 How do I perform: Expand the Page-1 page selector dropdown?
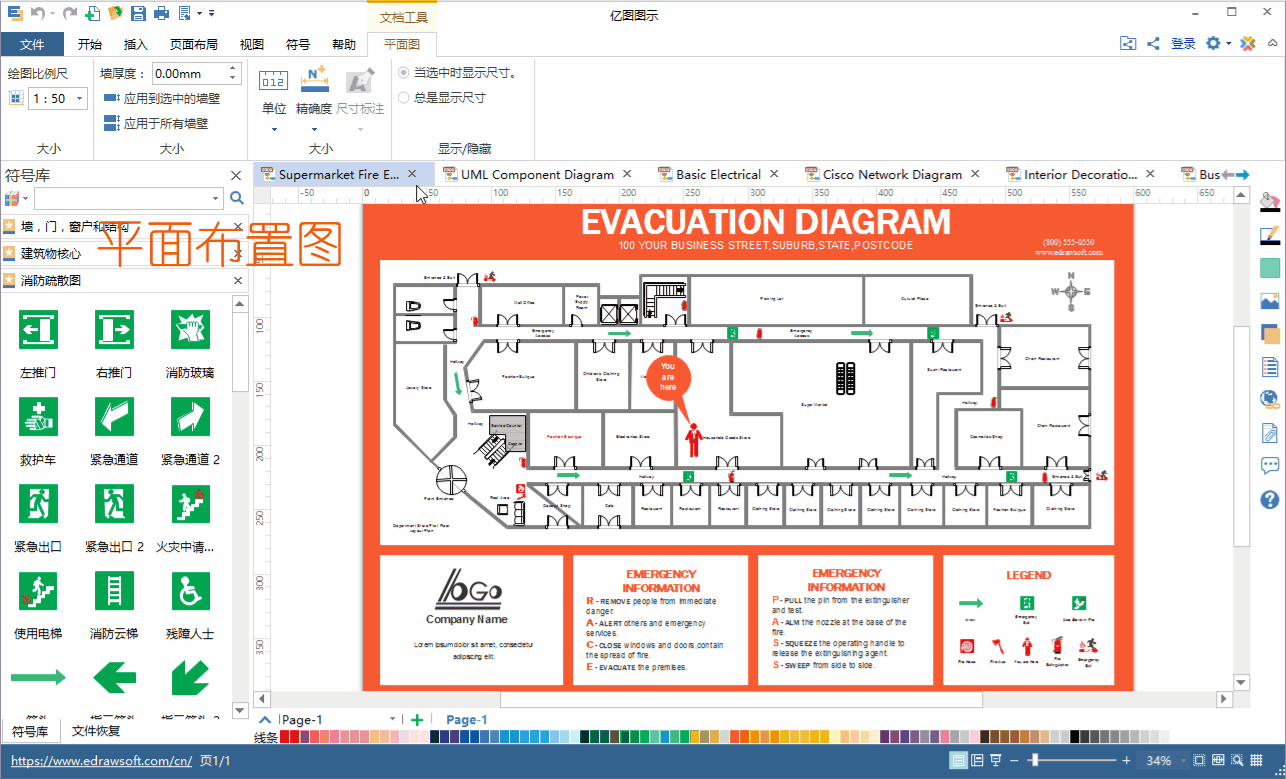click(x=392, y=719)
